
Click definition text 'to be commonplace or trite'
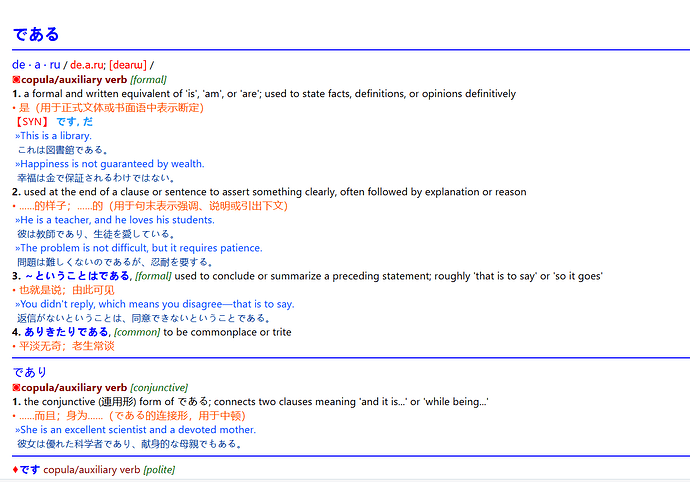(228, 332)
